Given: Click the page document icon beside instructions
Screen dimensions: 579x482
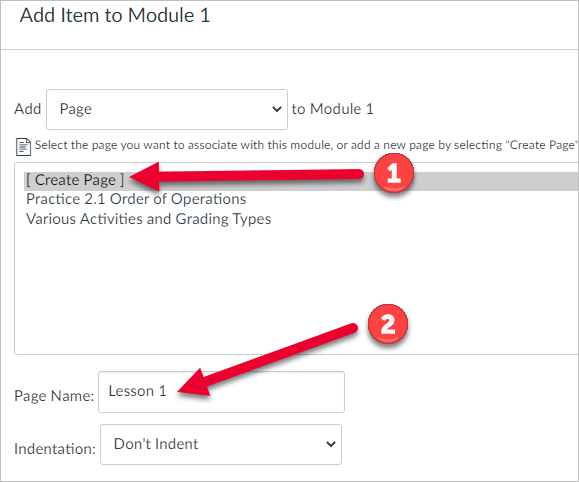Looking at the screenshot, I should [23, 147].
